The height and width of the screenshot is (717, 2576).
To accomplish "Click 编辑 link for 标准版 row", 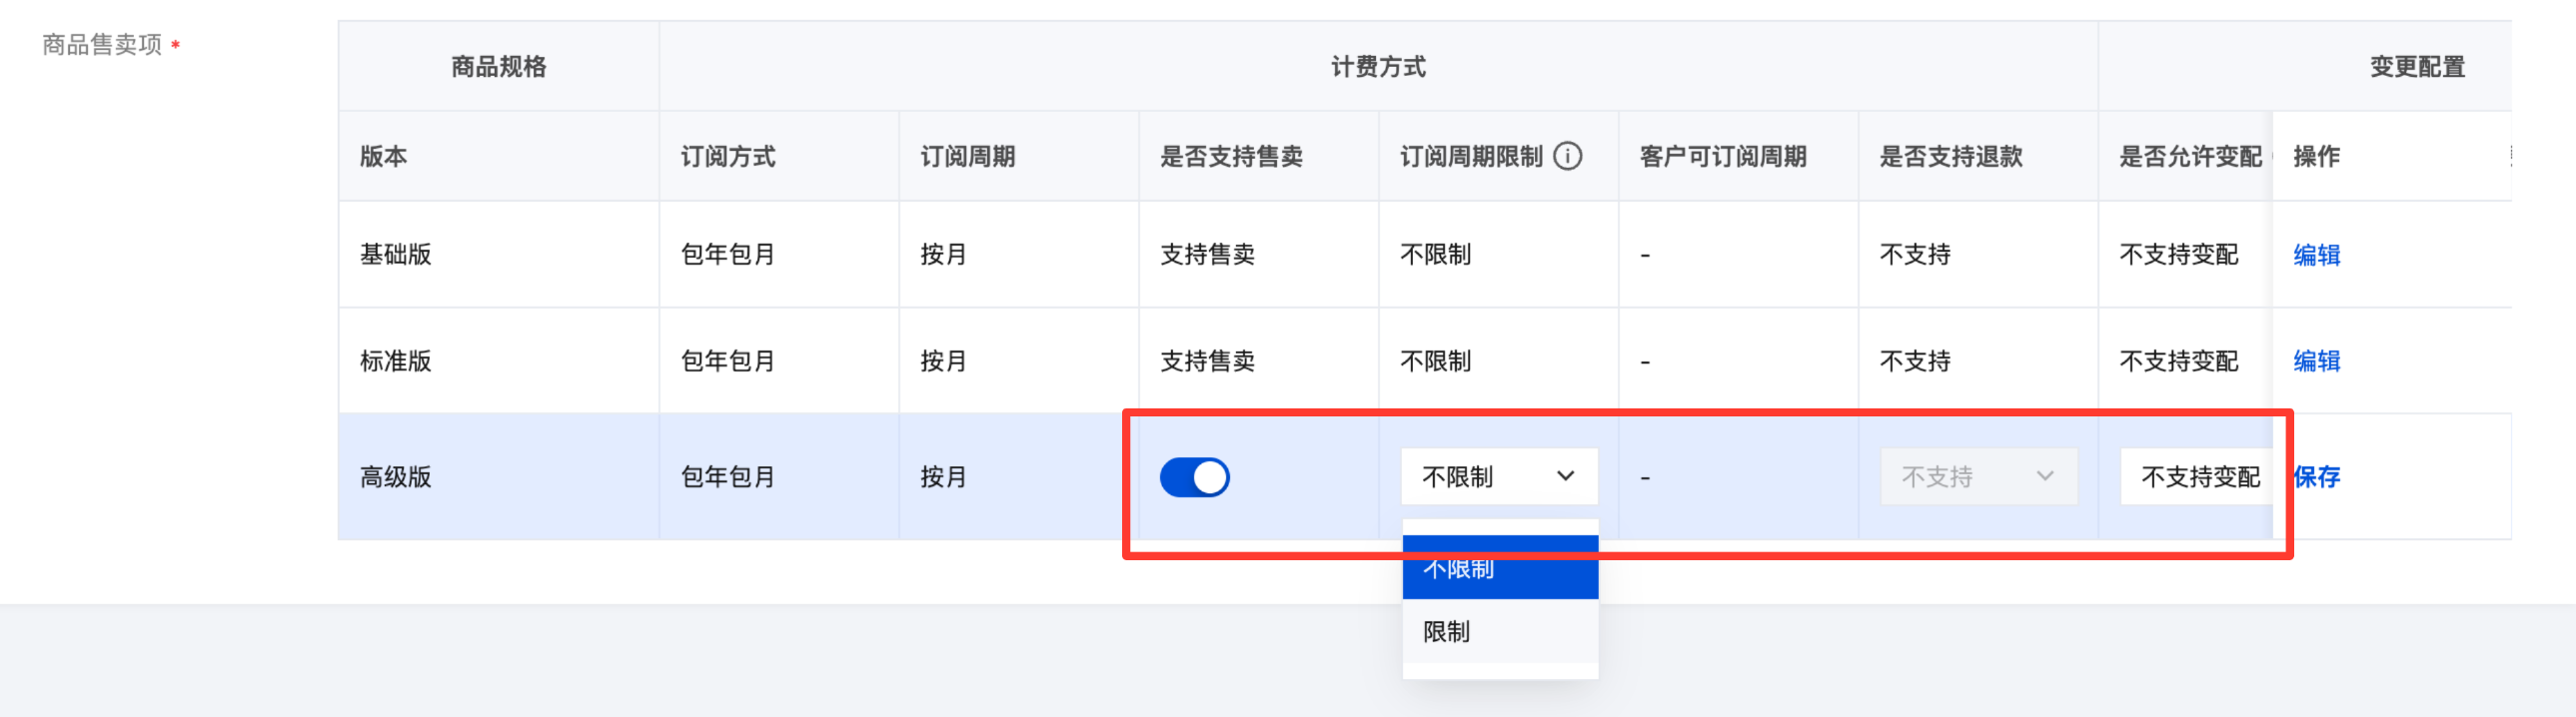I will [2316, 361].
